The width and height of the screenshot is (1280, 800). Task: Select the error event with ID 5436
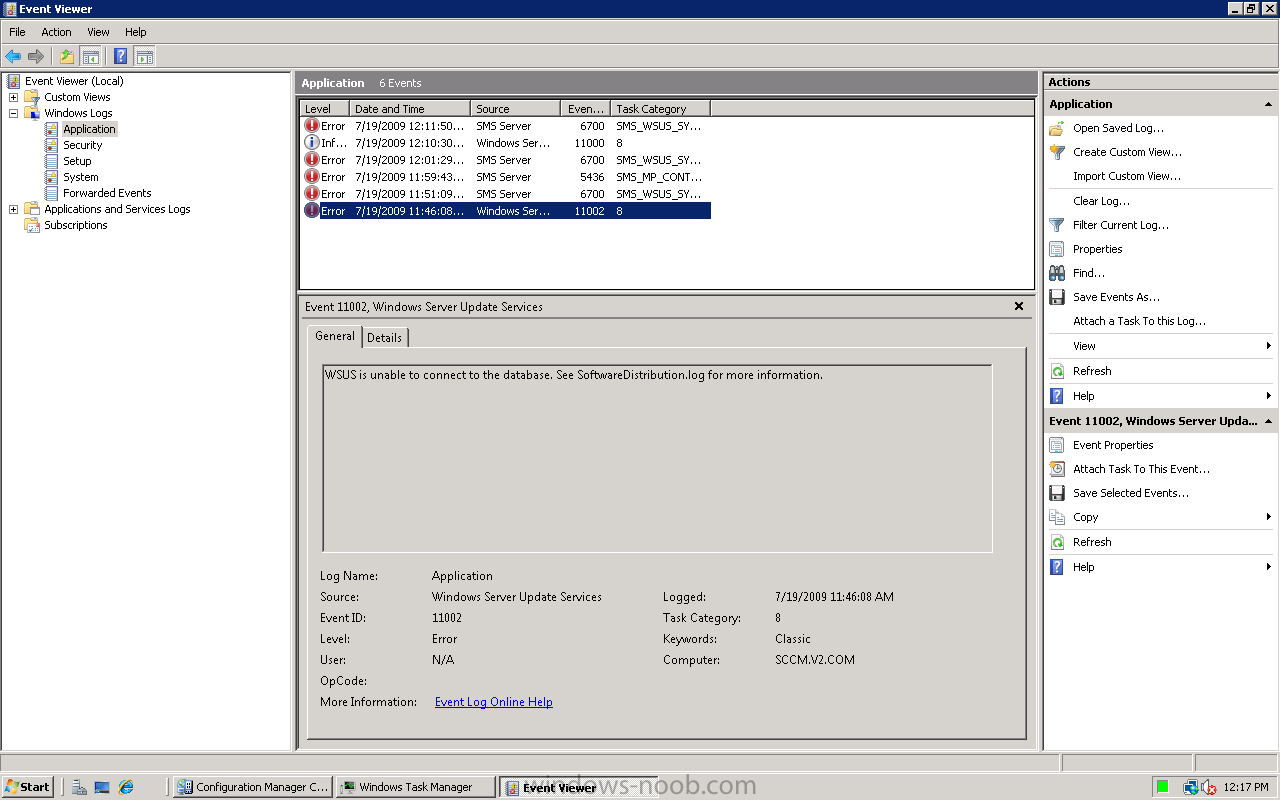point(506,177)
